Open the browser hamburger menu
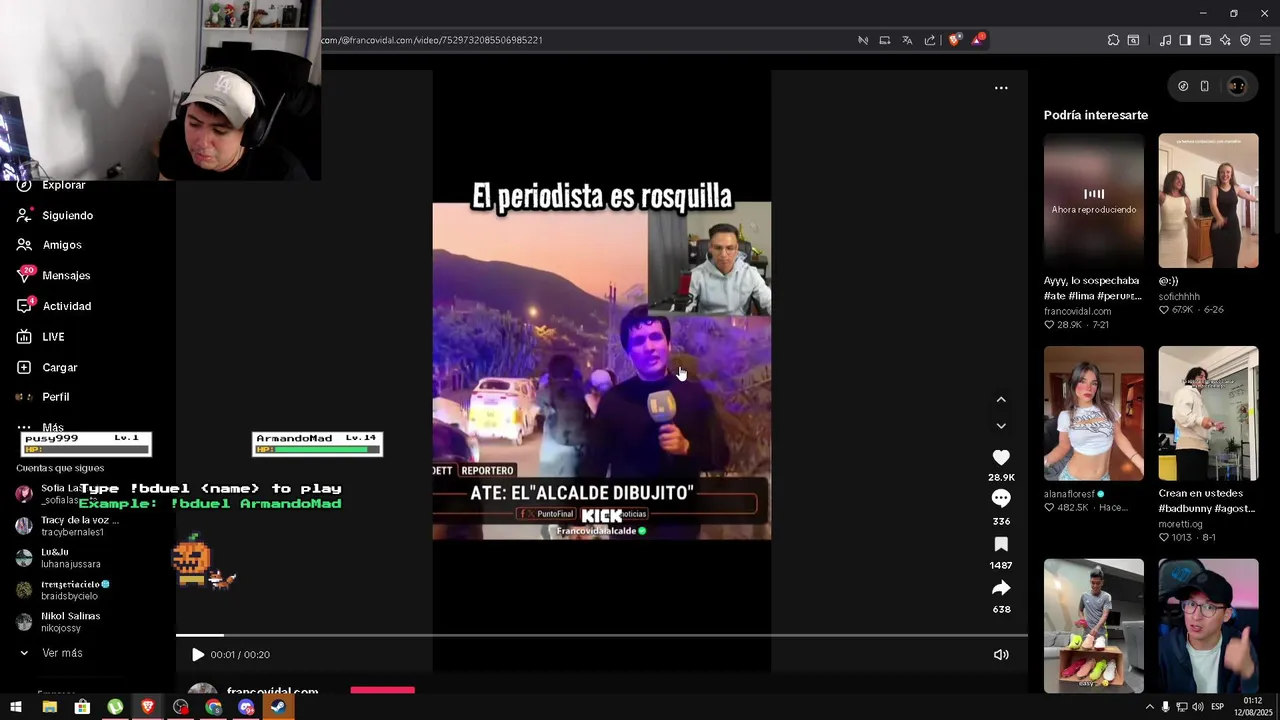The width and height of the screenshot is (1280, 720). tap(1266, 40)
